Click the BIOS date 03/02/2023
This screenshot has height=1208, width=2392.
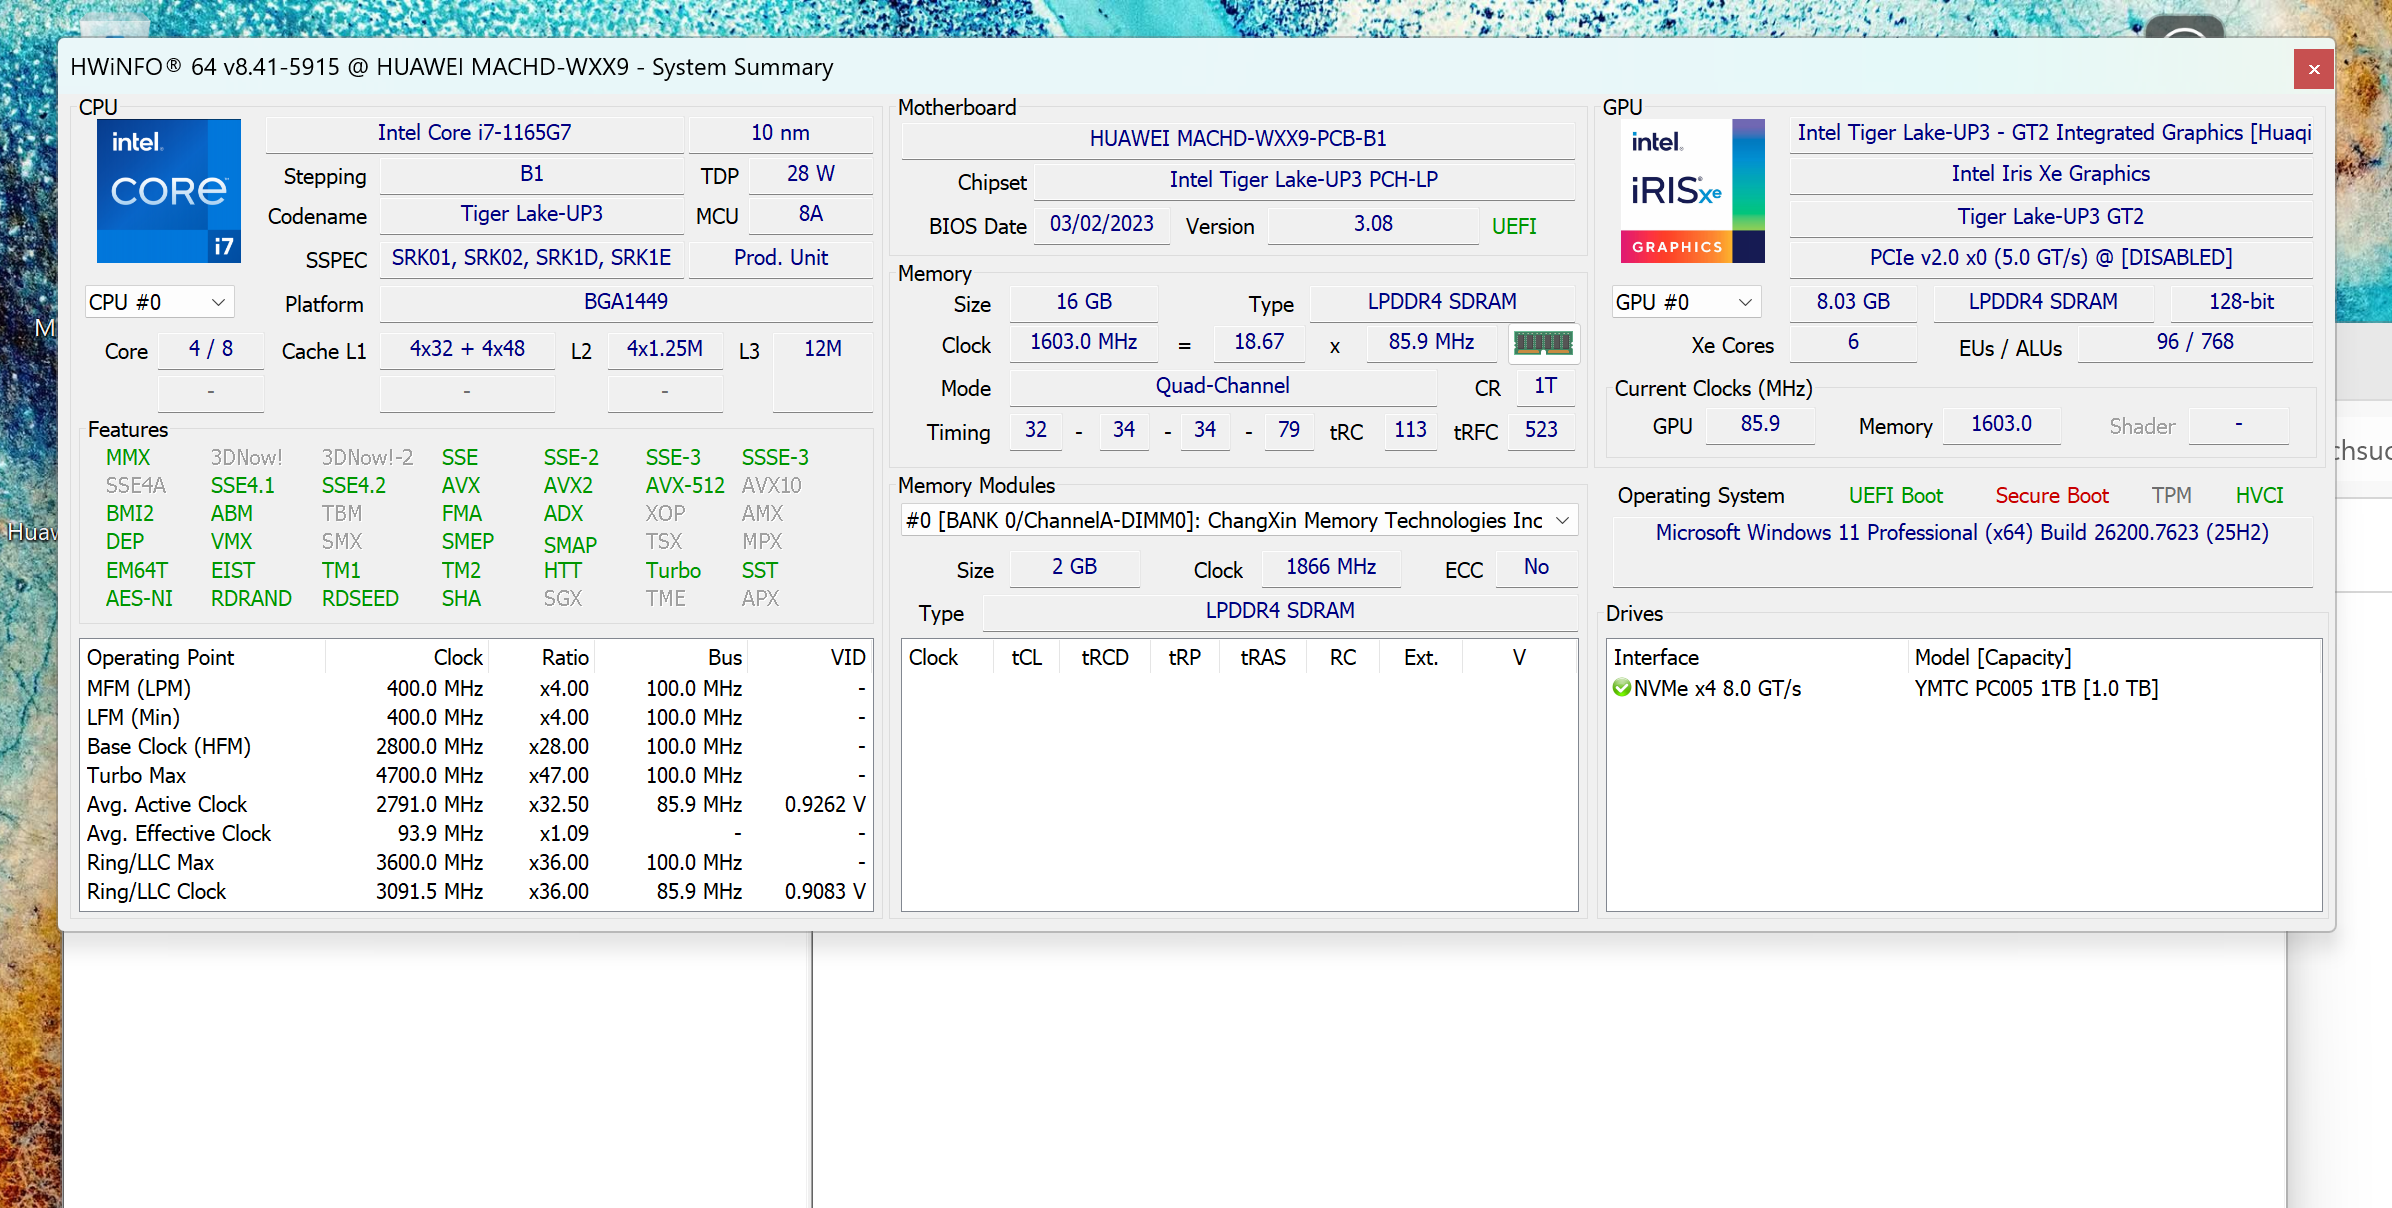(1102, 224)
